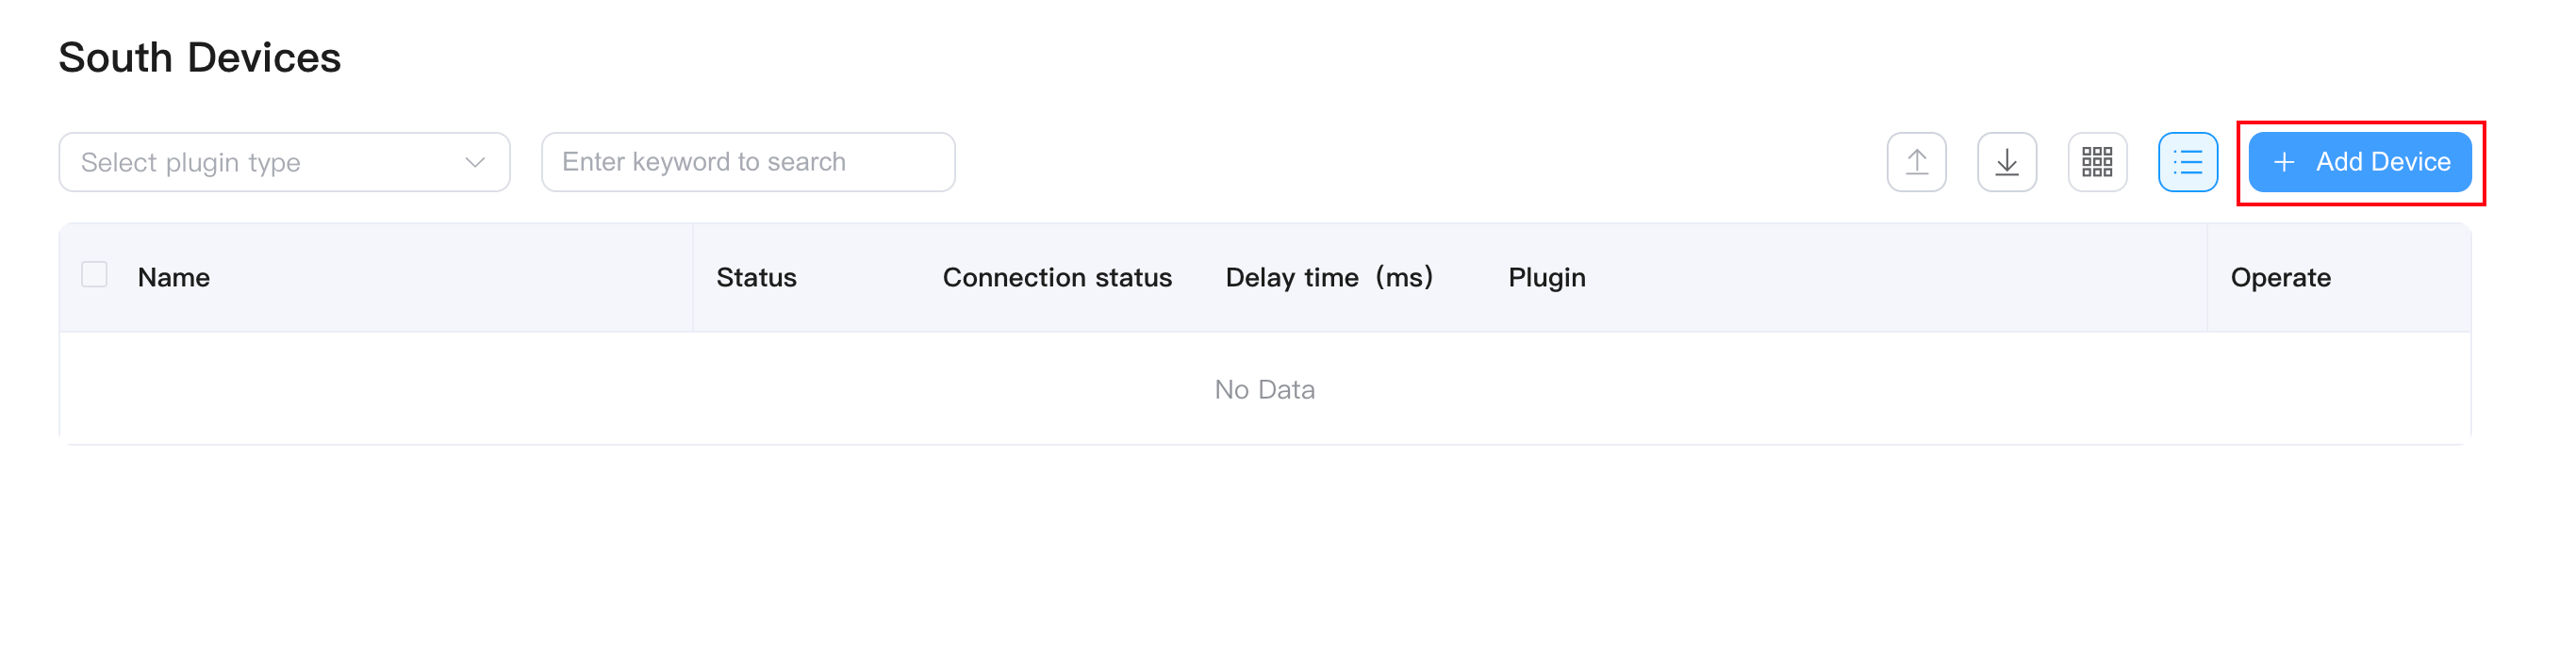The height and width of the screenshot is (669, 2576).
Task: Toggle the select-all checkbox in table header
Action: [94, 275]
